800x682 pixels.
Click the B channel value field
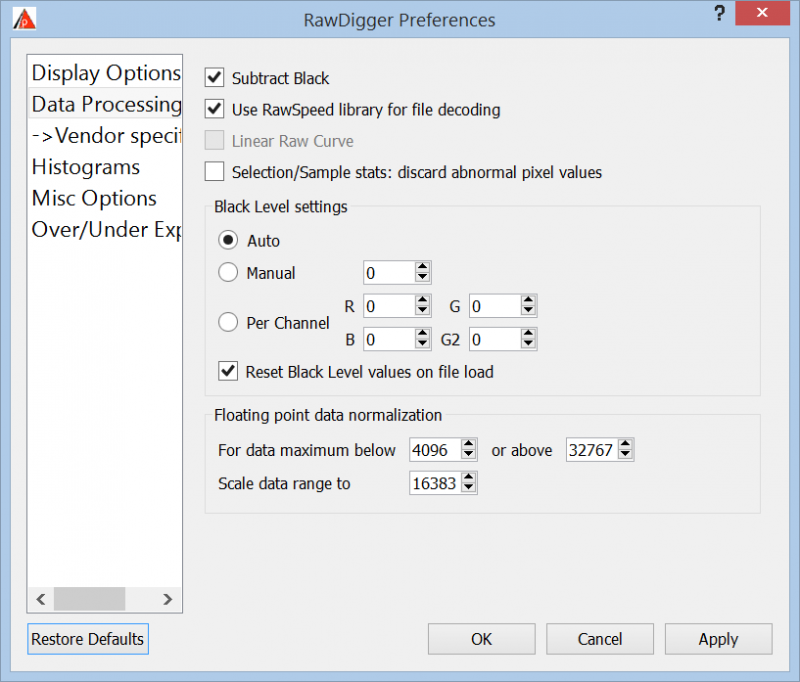[x=389, y=339]
